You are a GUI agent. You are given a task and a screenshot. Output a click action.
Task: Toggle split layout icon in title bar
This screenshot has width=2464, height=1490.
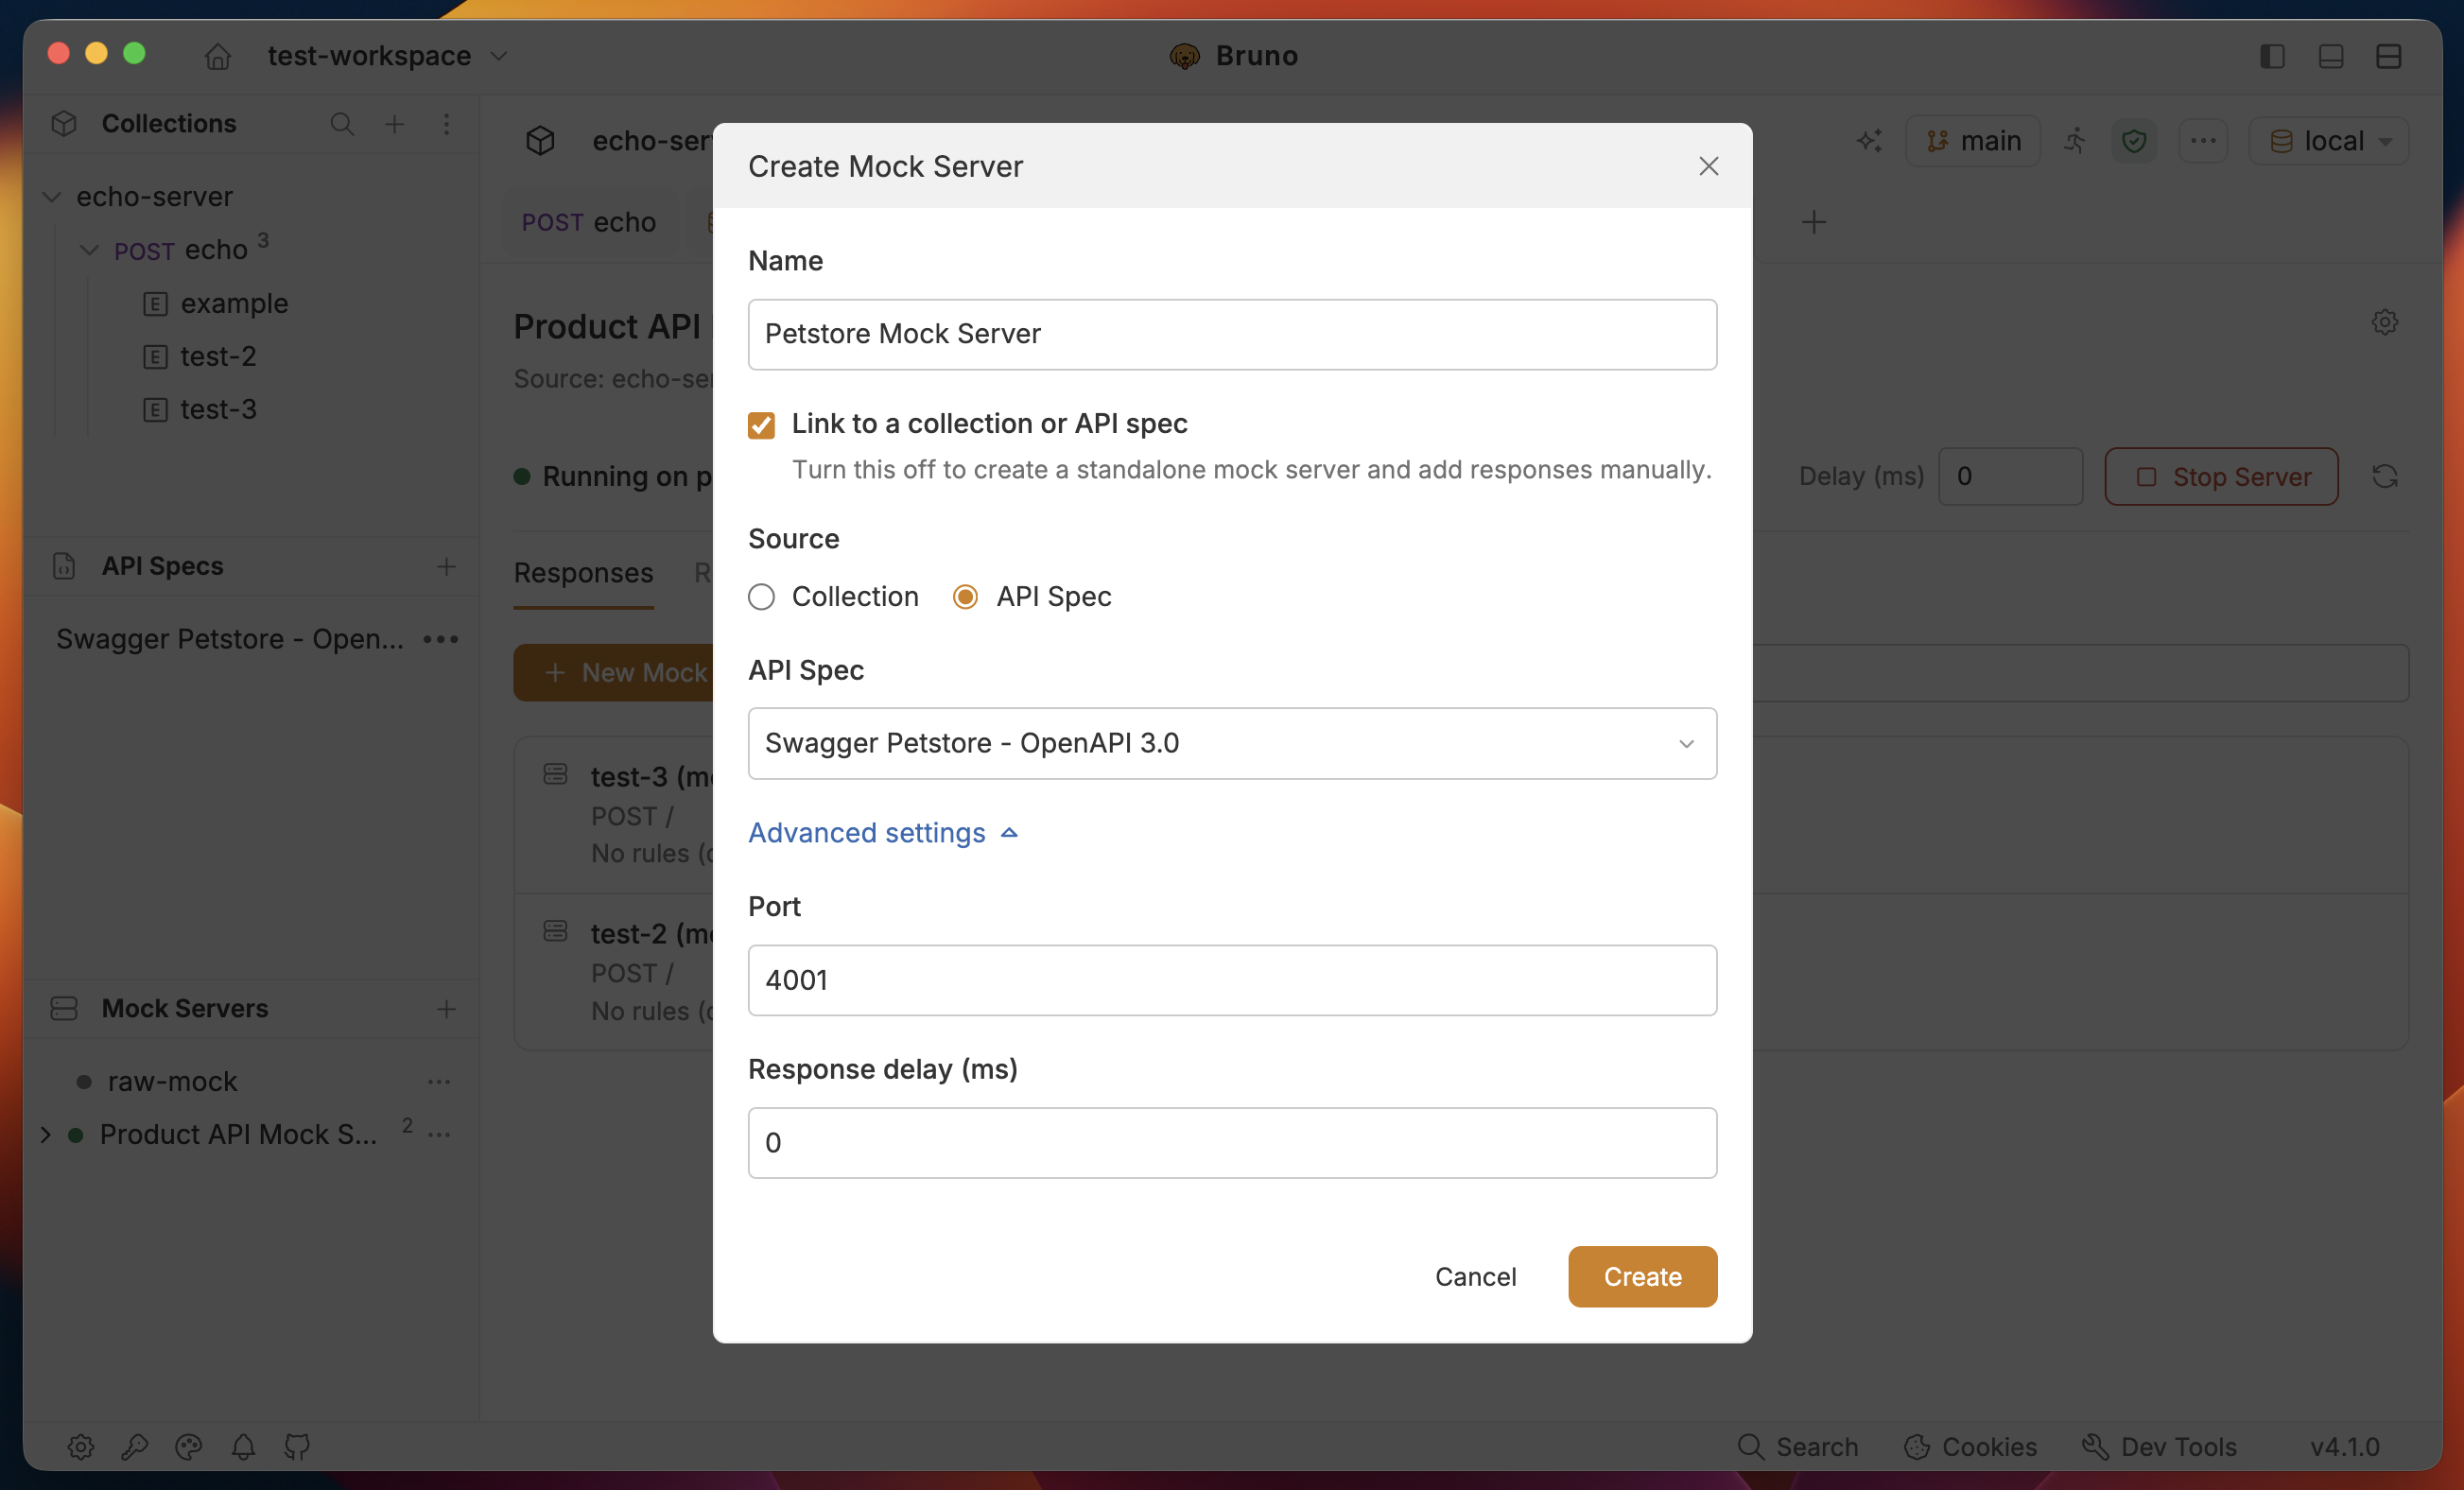(x=2389, y=56)
